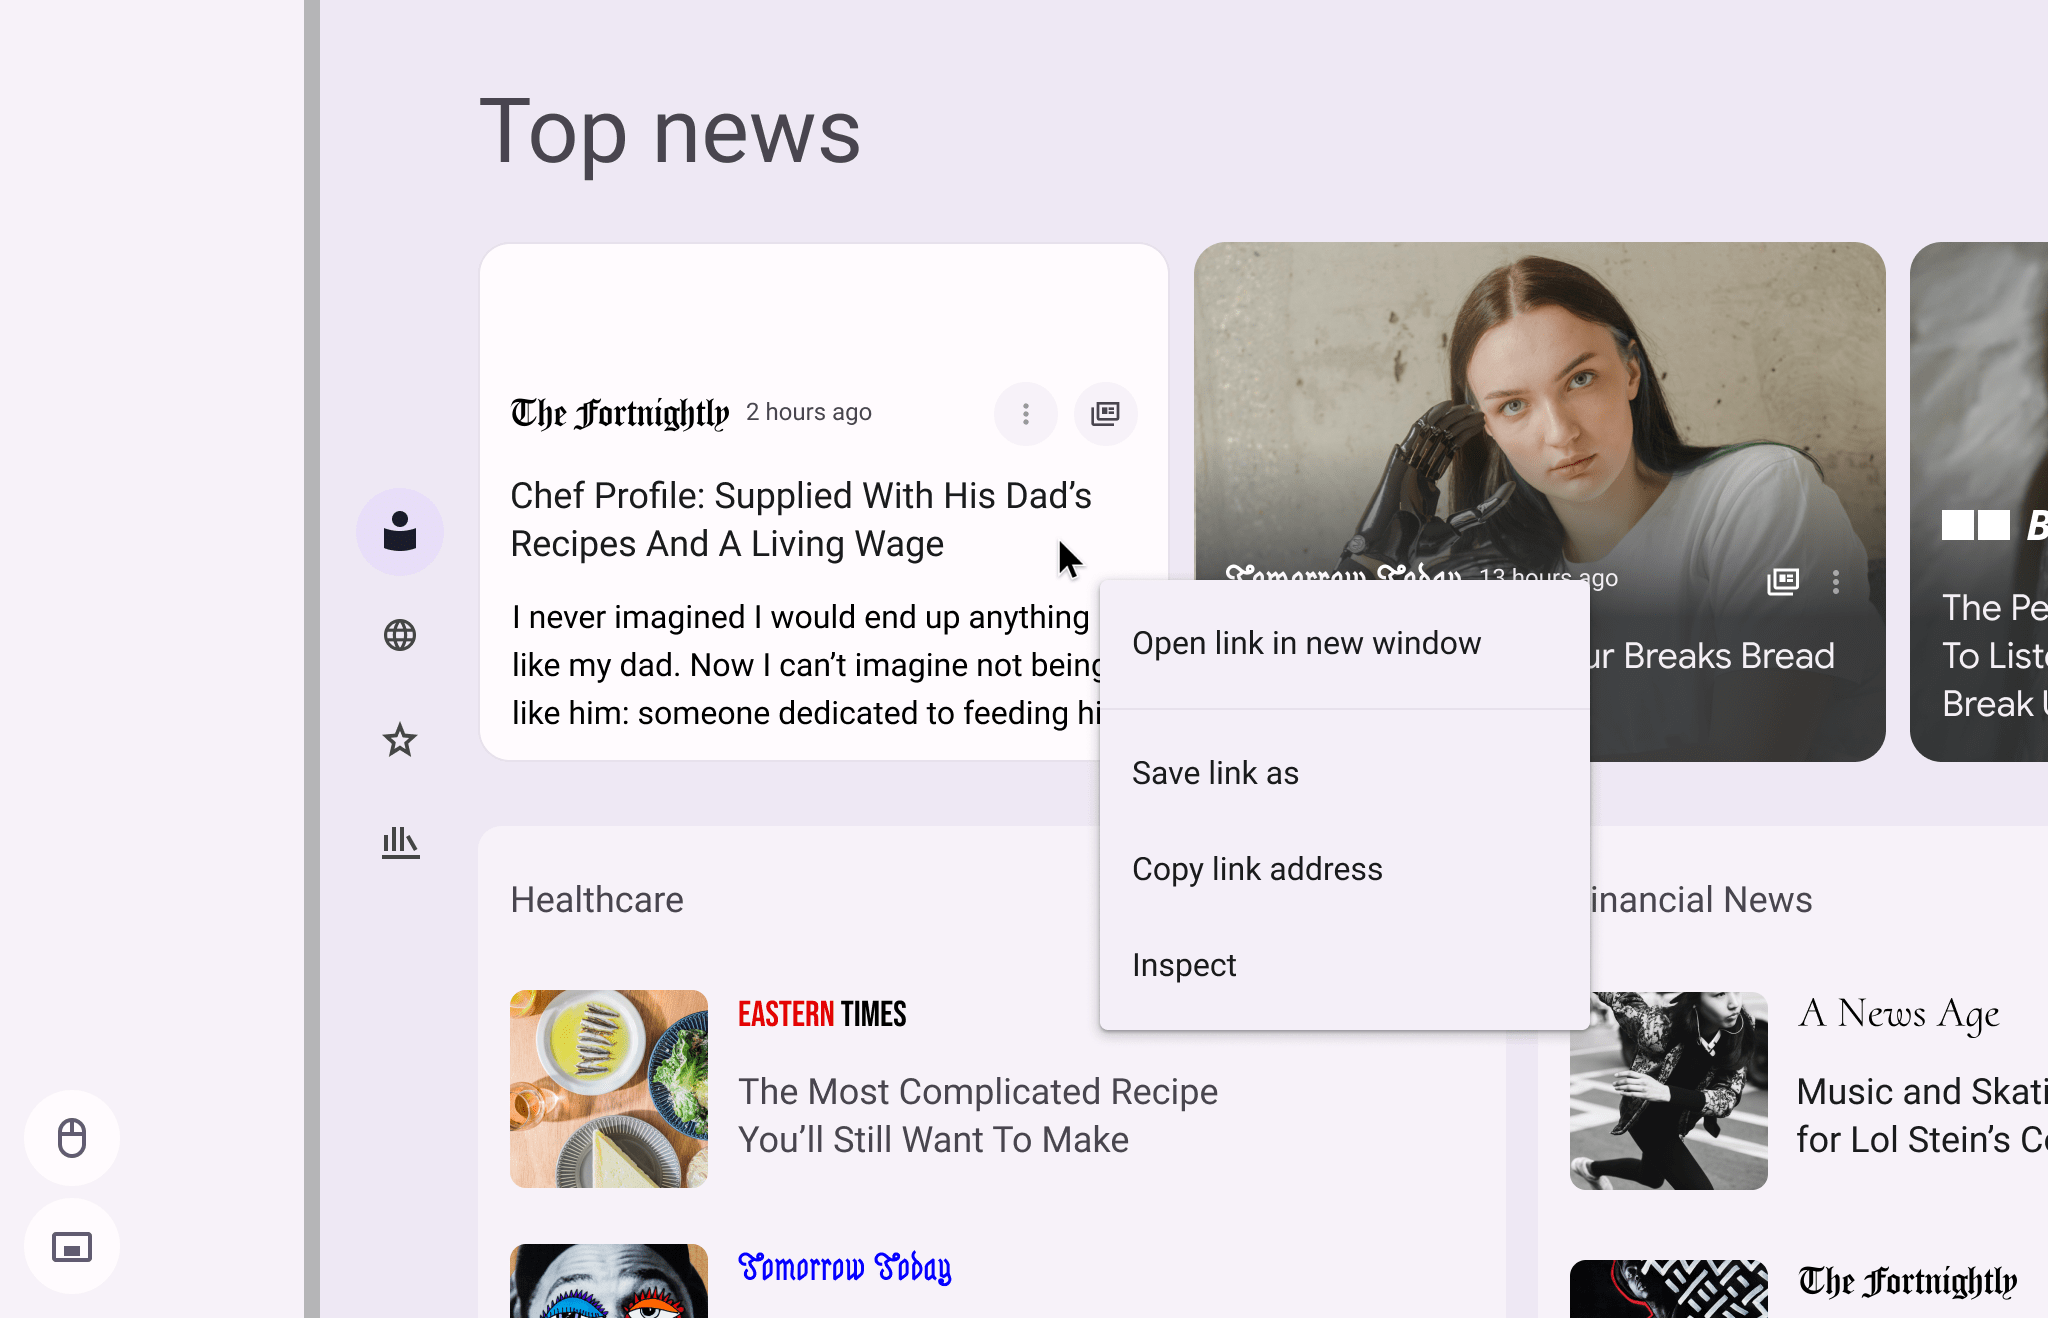Click the picture-in-picture display icon
The height and width of the screenshot is (1318, 2048).
[x=72, y=1247]
